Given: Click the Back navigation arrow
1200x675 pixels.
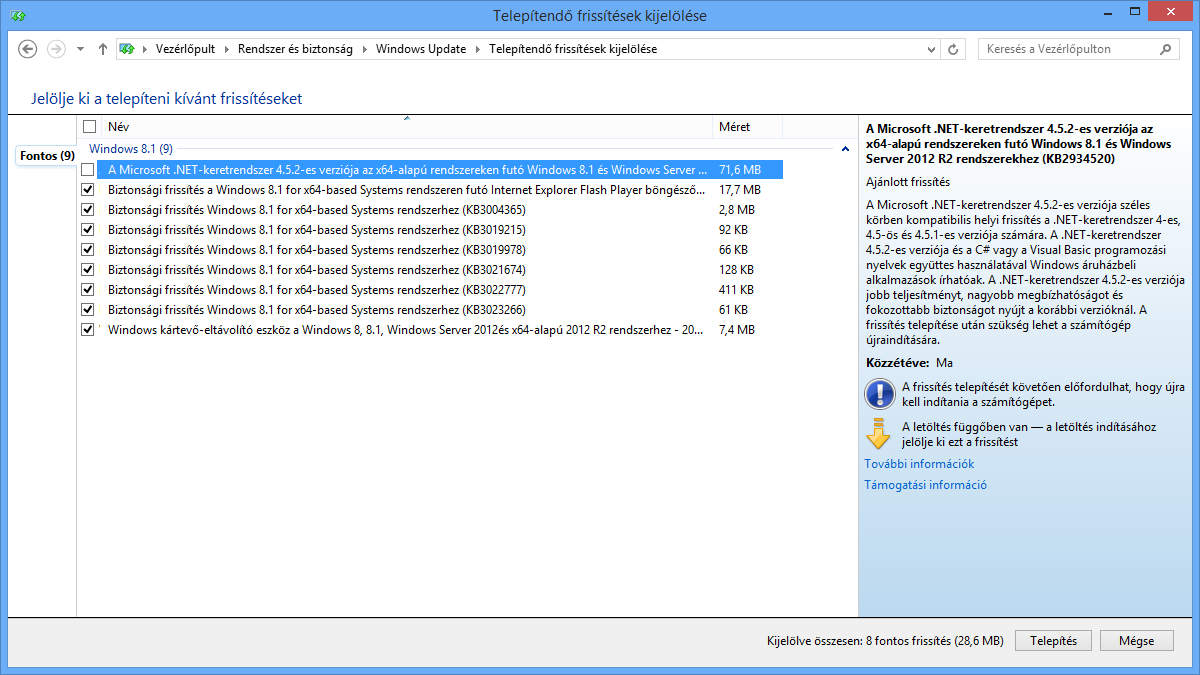Looking at the screenshot, I should click(x=28, y=49).
